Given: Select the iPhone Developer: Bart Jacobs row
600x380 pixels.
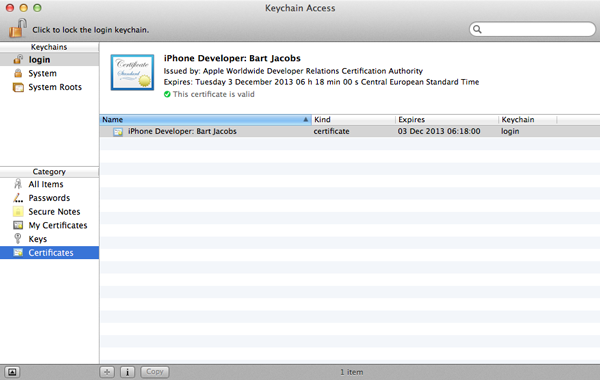Looking at the screenshot, I should (350, 131).
